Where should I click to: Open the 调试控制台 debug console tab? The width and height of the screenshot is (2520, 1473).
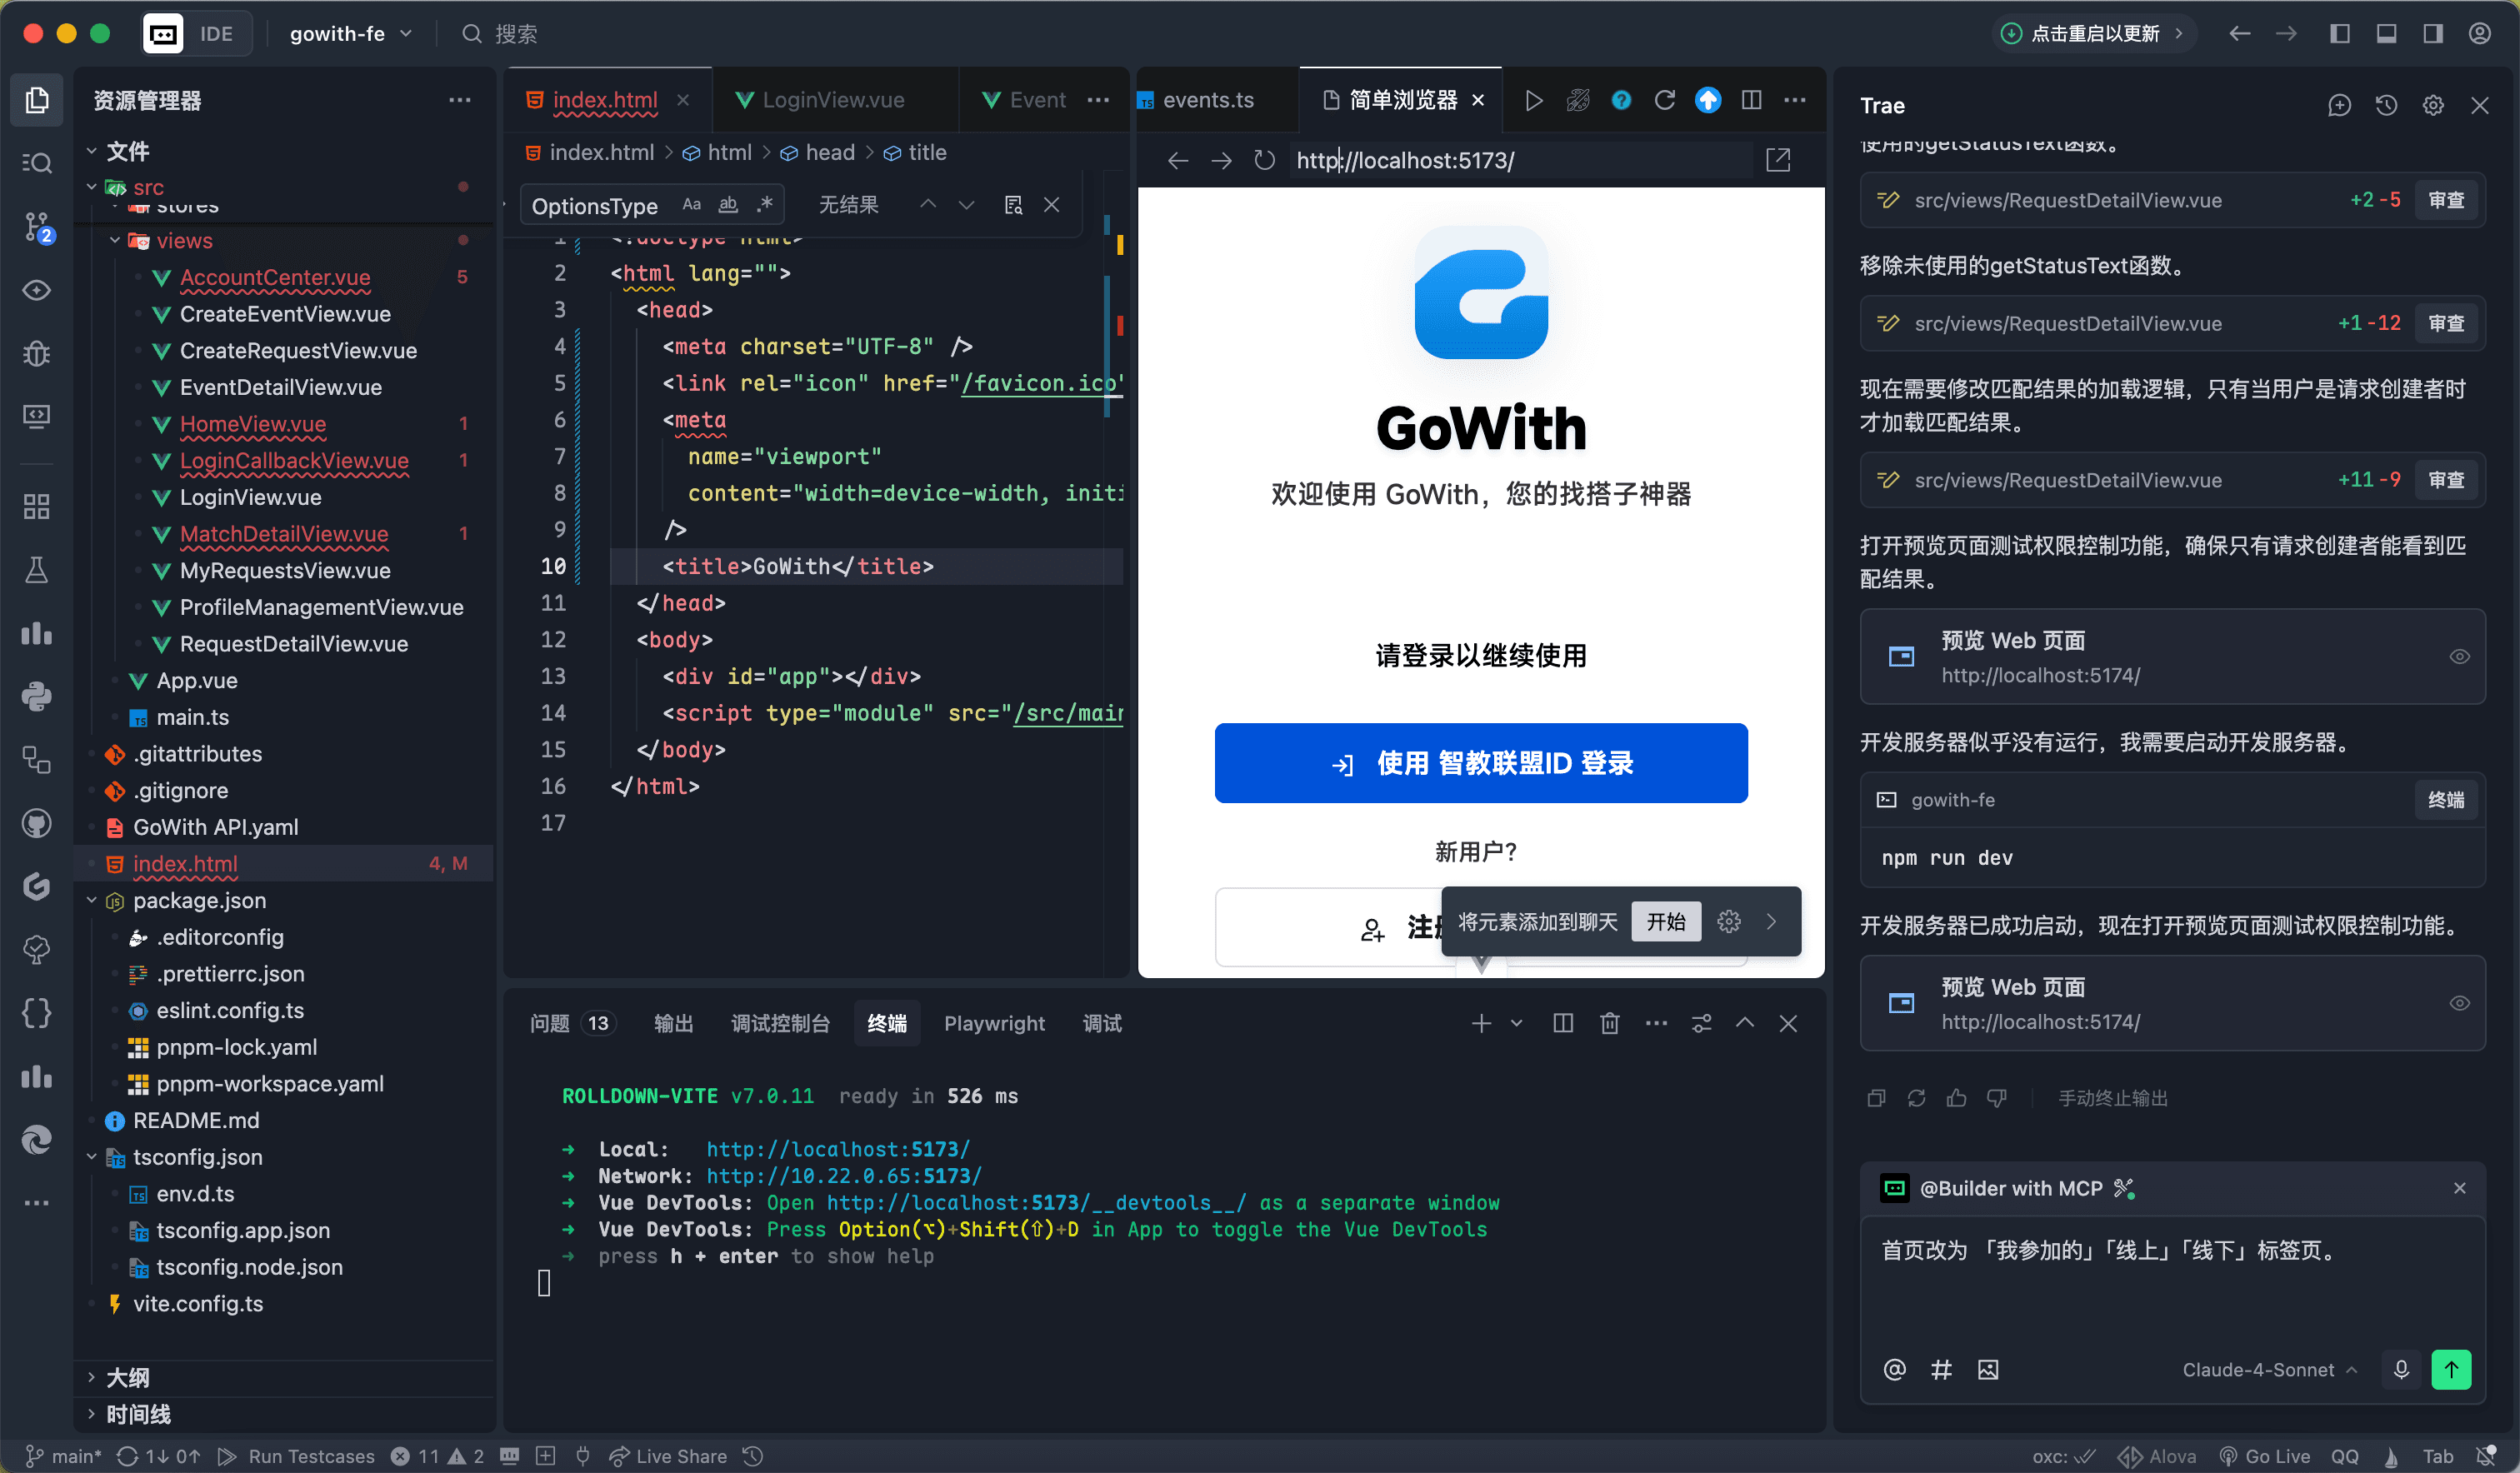[780, 1023]
